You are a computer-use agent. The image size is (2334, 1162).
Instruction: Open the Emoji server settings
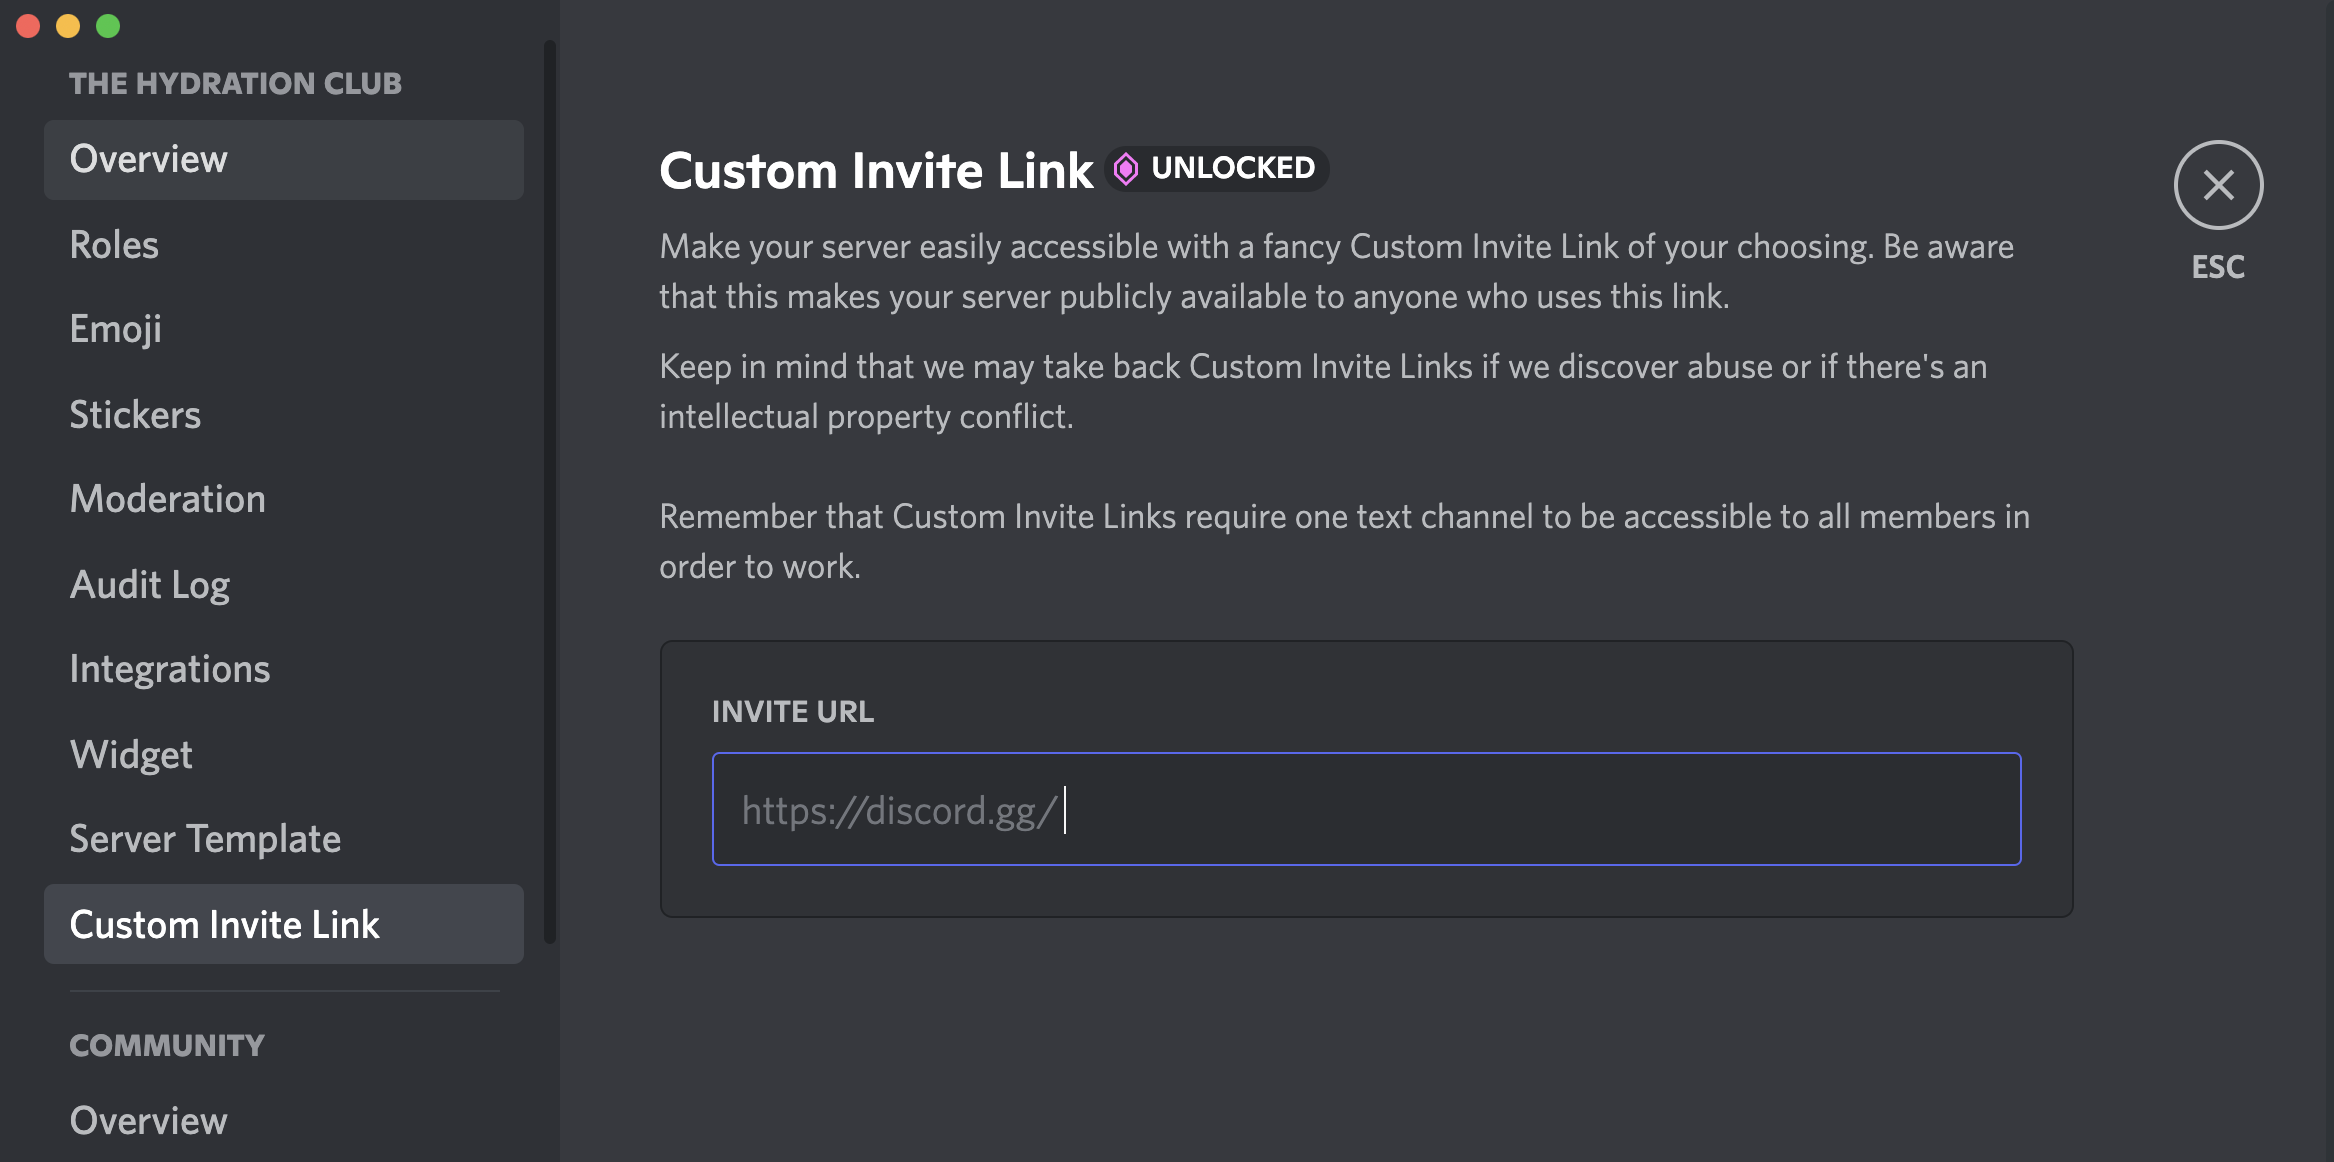pyautogui.click(x=115, y=326)
